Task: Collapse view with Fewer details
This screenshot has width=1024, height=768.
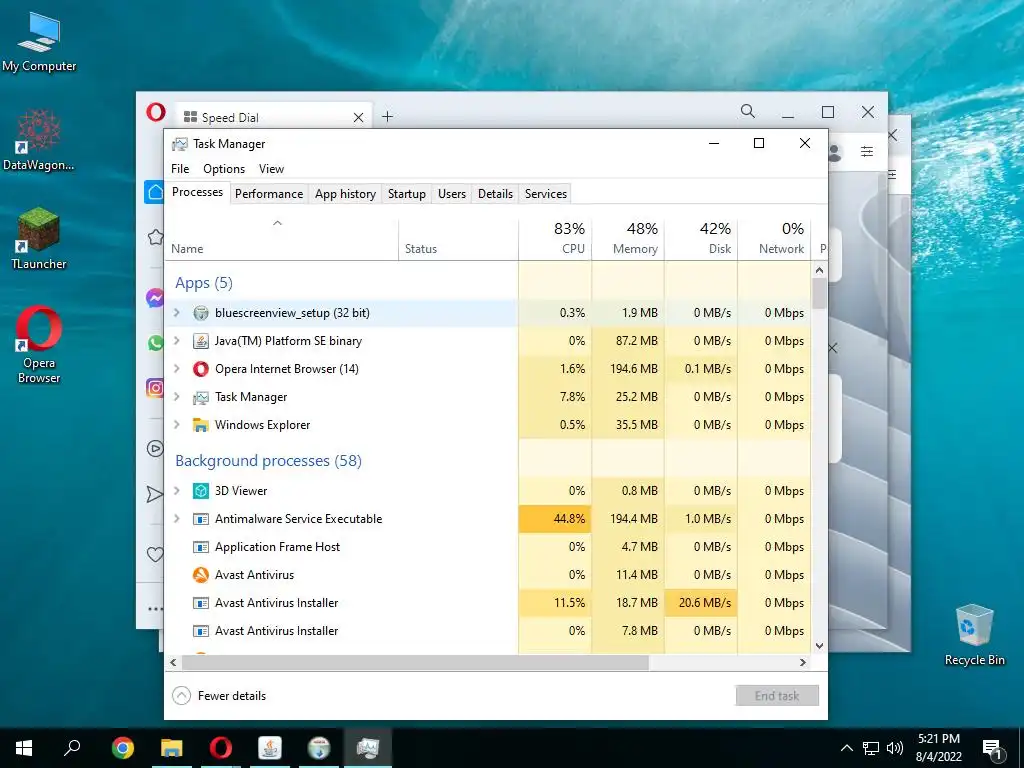Action: [219, 696]
